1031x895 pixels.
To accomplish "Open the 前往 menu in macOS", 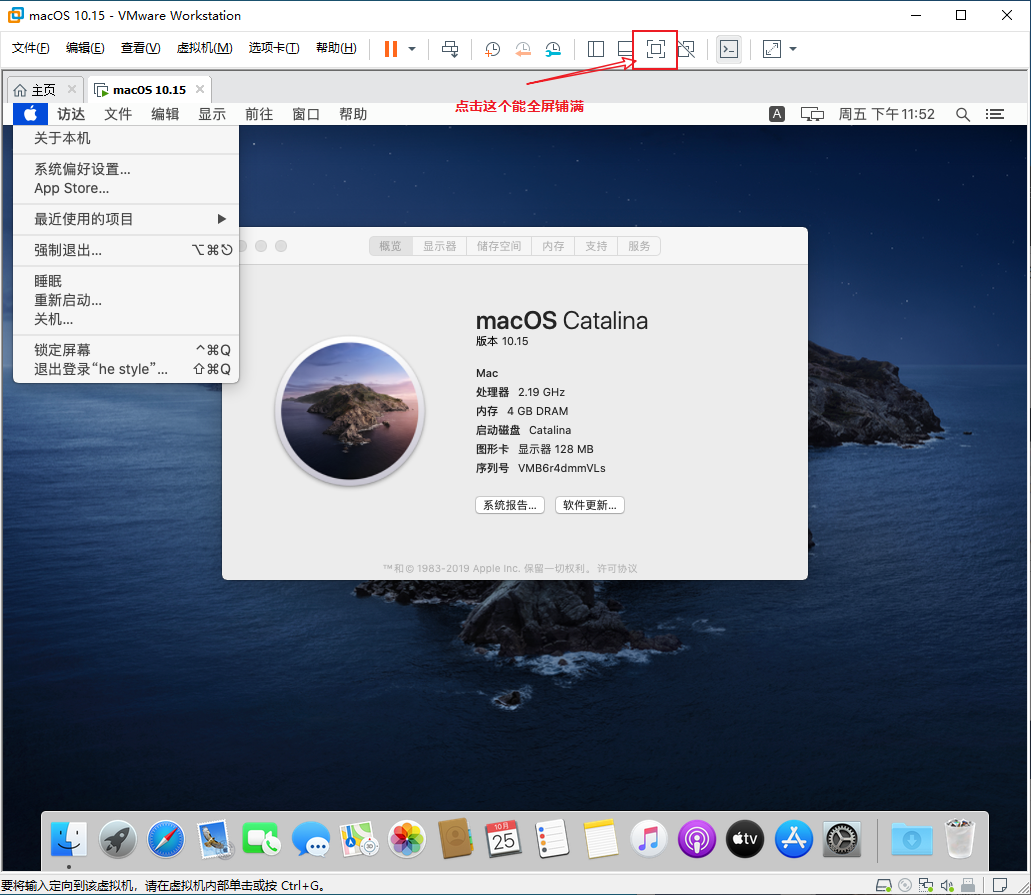I will tap(259, 114).
